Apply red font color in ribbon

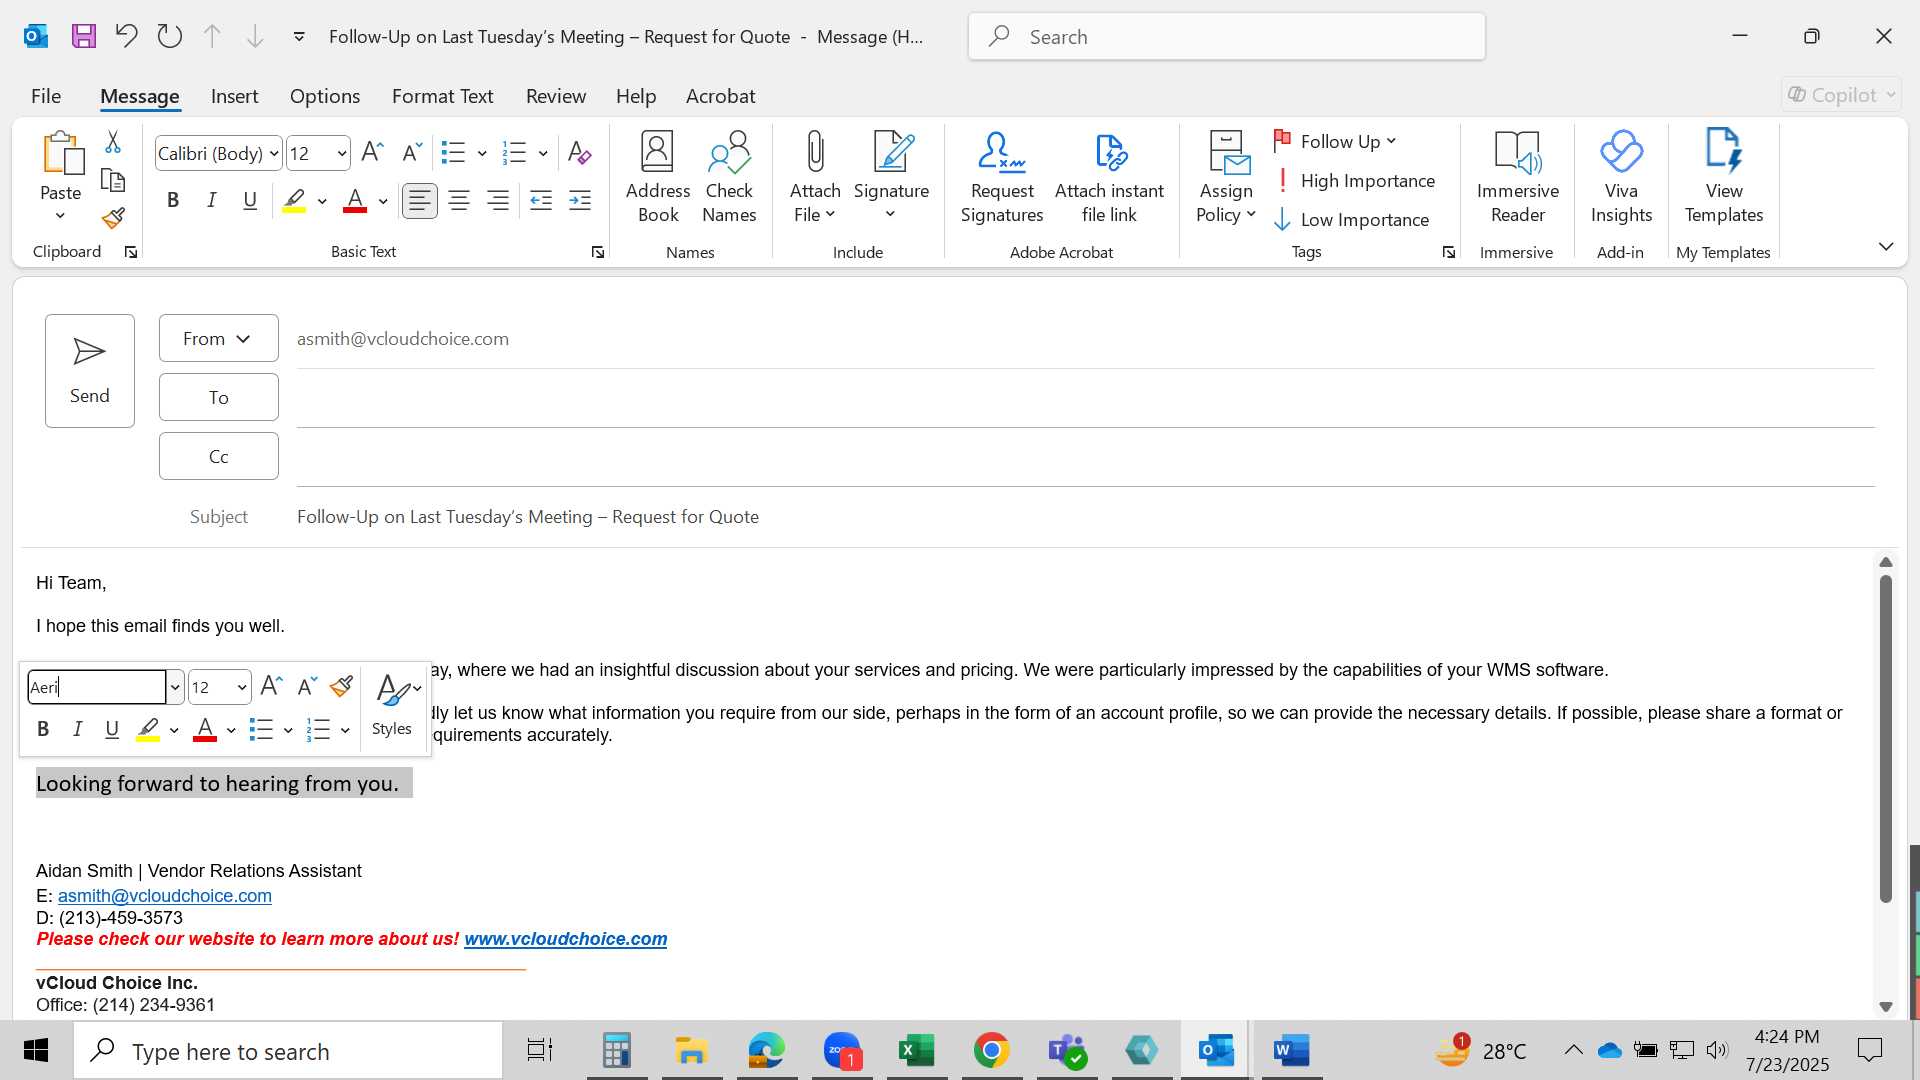(x=355, y=201)
